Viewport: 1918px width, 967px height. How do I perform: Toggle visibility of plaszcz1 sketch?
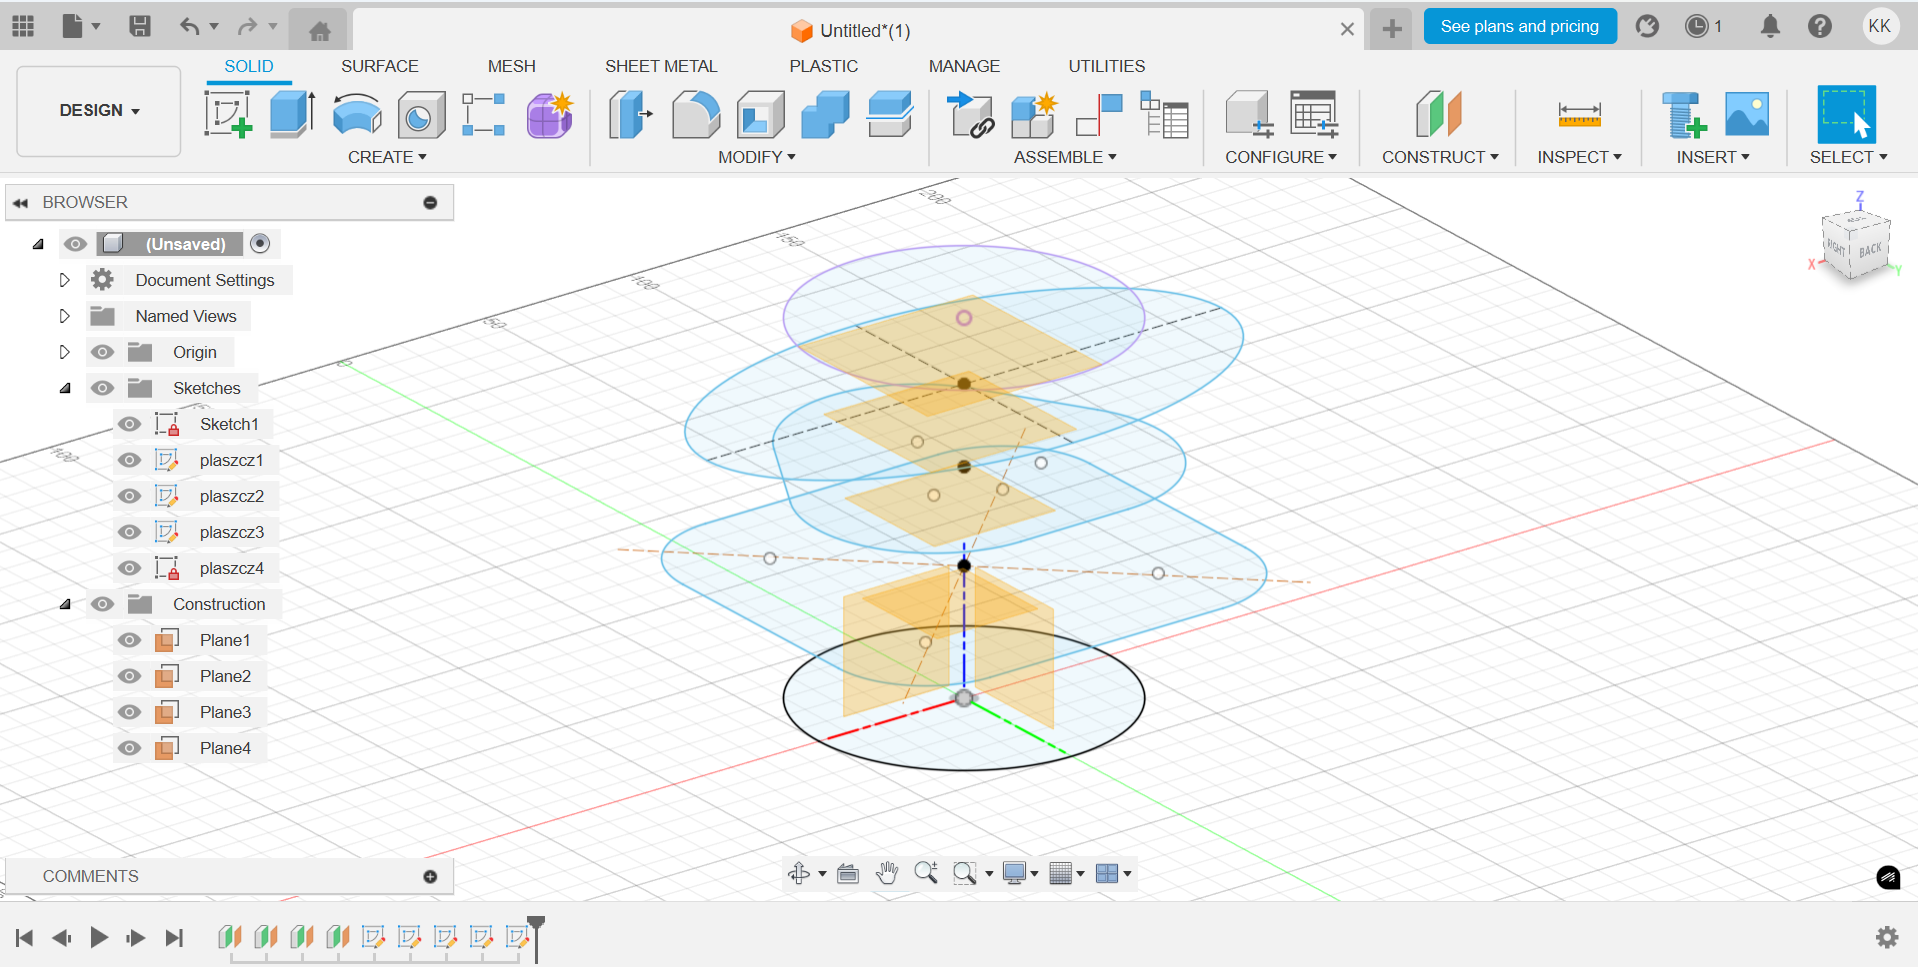pyautogui.click(x=129, y=460)
